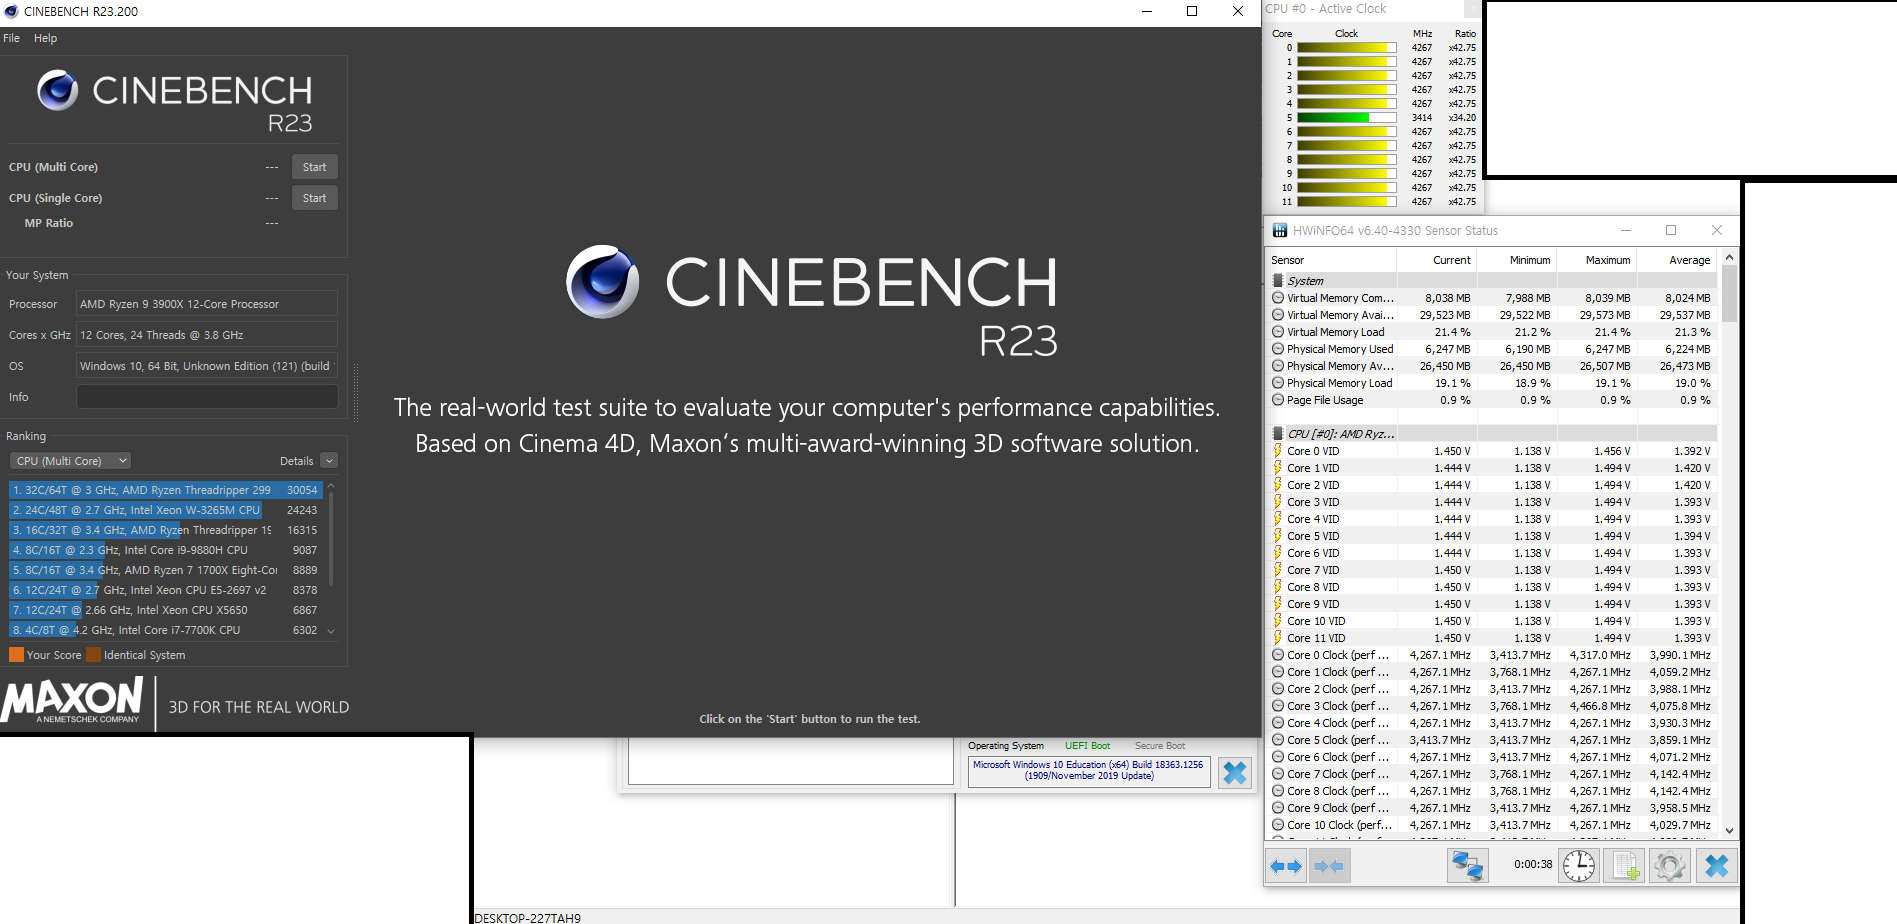Click the blue X button beside Windows 10 Education box

[x=1235, y=773]
